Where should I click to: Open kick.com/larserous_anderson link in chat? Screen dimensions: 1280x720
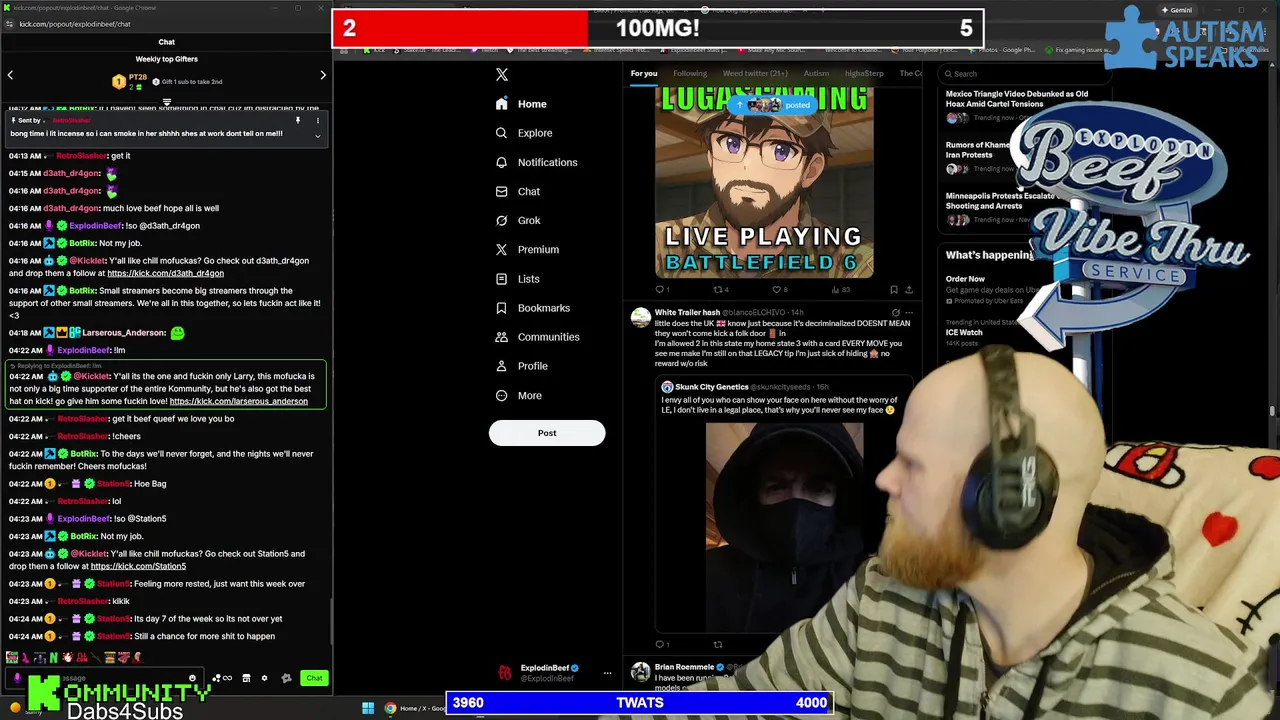[239, 401]
